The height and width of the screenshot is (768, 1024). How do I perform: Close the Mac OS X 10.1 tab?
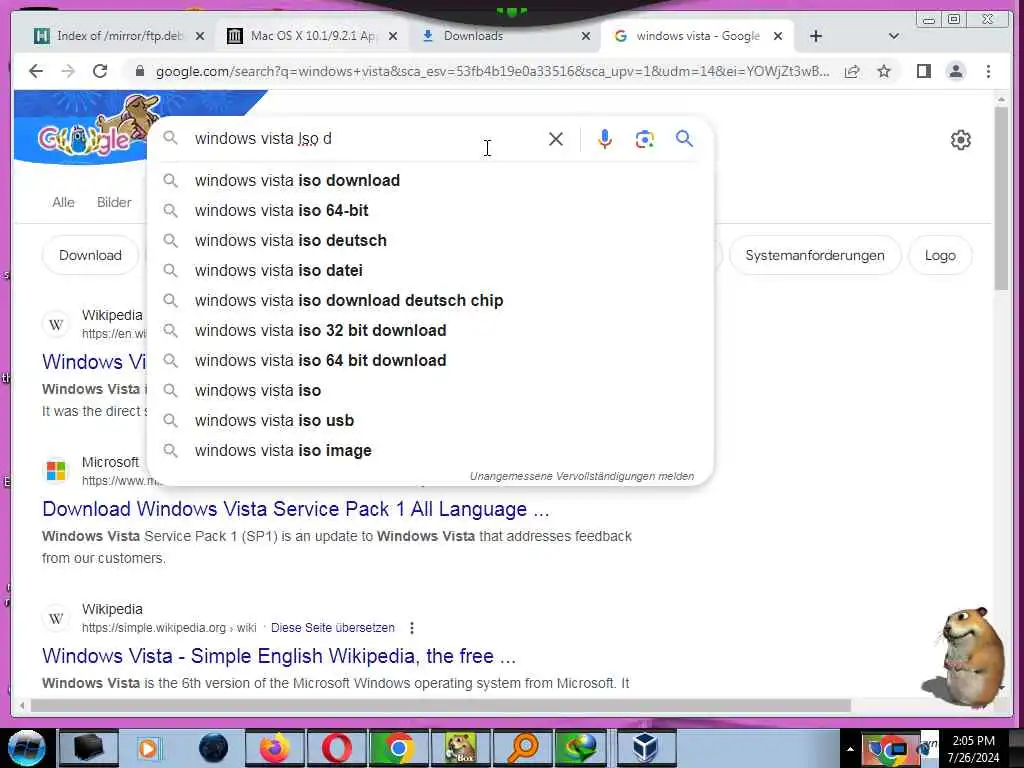[x=392, y=36]
